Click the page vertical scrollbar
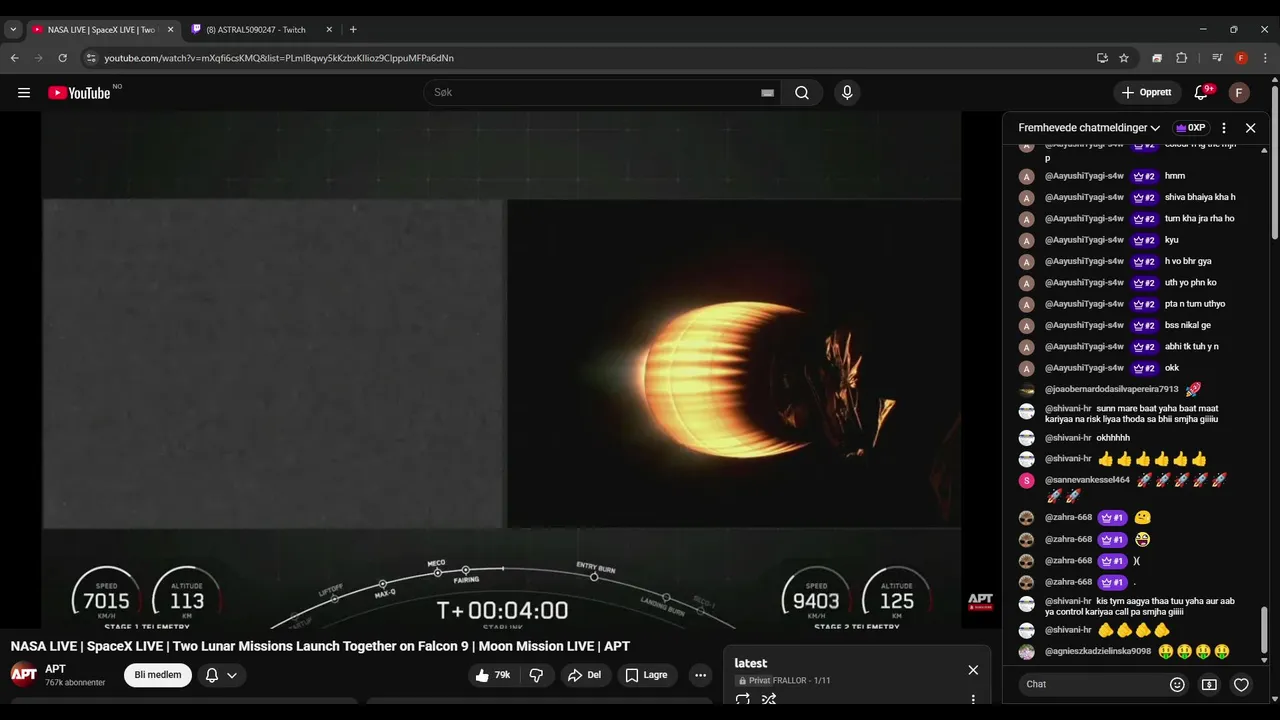This screenshot has height=720, width=1280. [x=1275, y=165]
